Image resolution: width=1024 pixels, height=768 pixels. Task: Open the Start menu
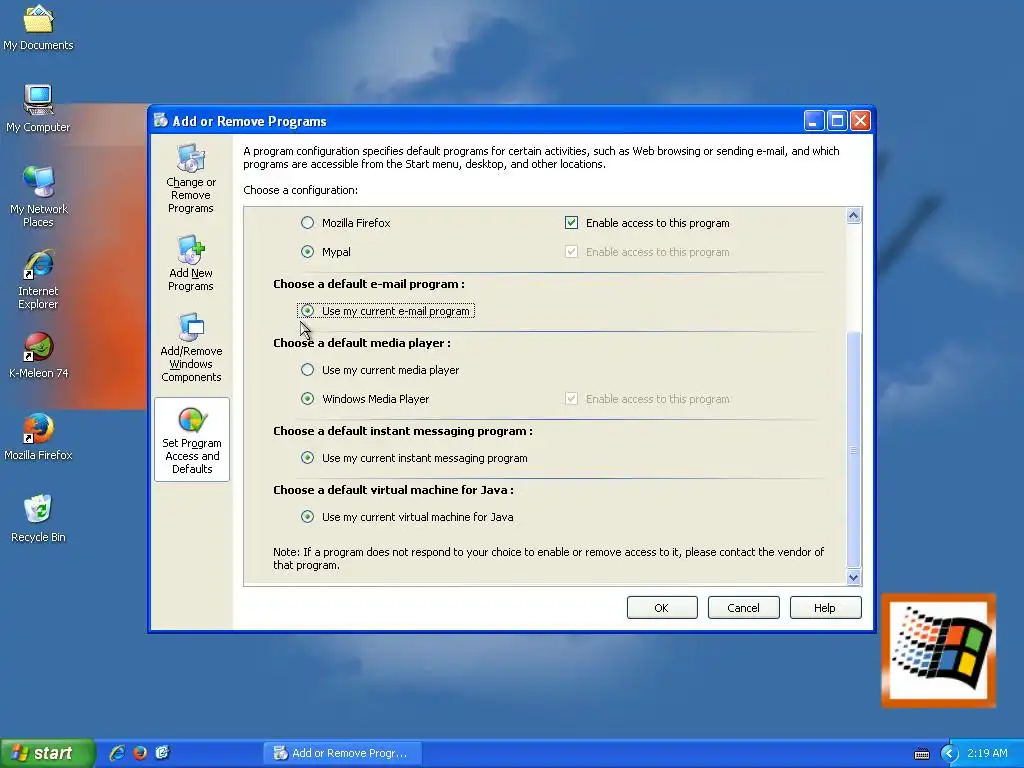(47, 753)
